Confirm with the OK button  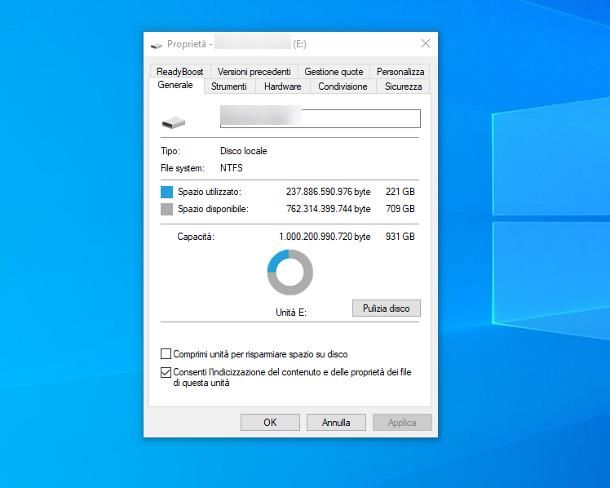point(269,423)
